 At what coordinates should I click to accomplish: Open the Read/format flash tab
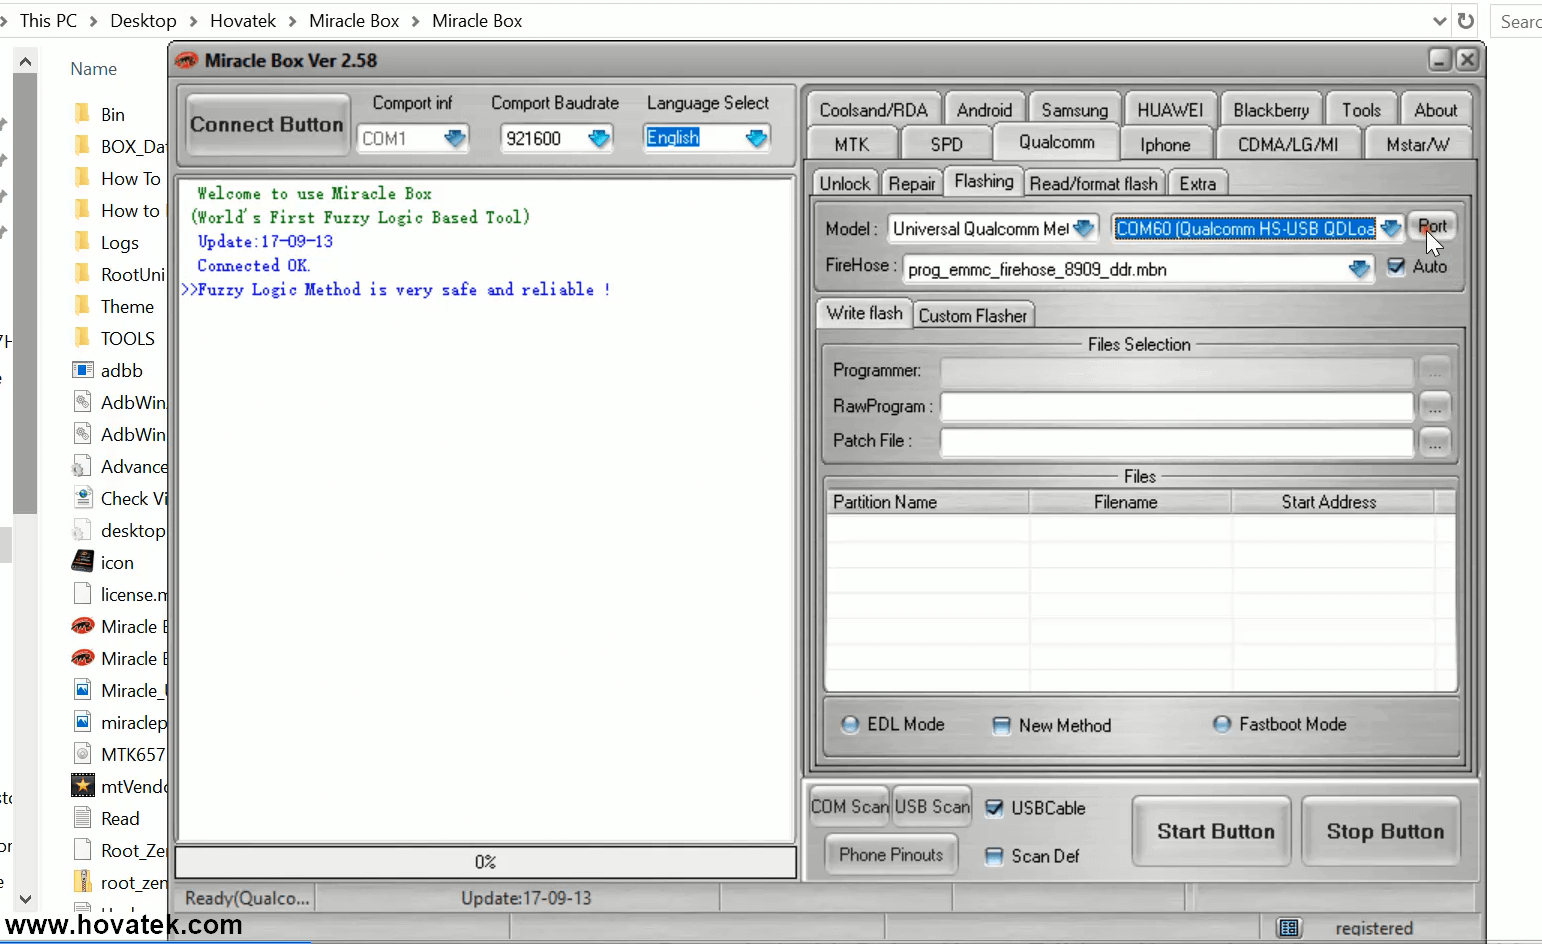click(x=1093, y=184)
